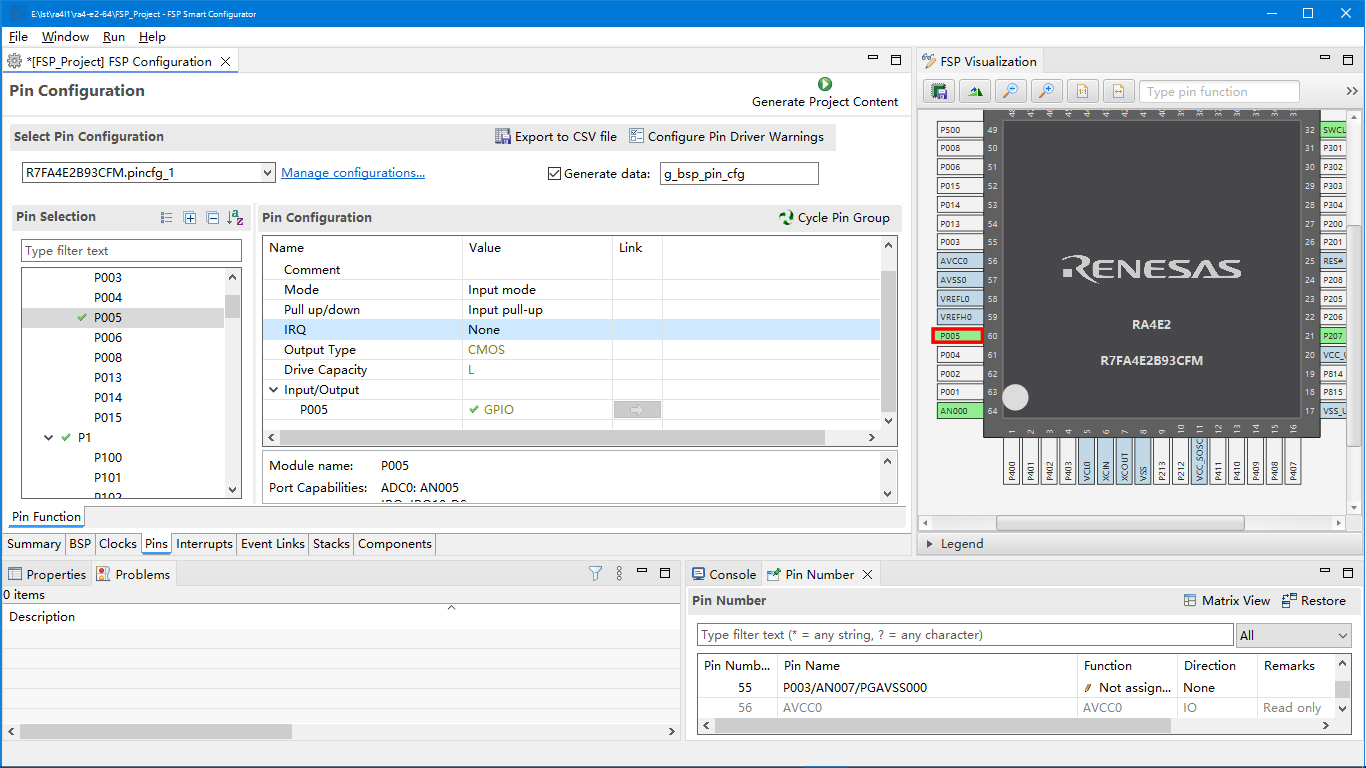Select P006 in the pin tree
This screenshot has height=768, width=1366.
[x=108, y=338]
